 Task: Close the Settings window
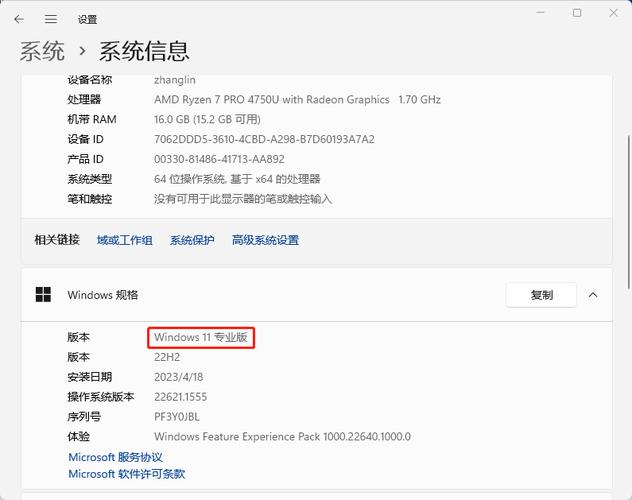(613, 13)
